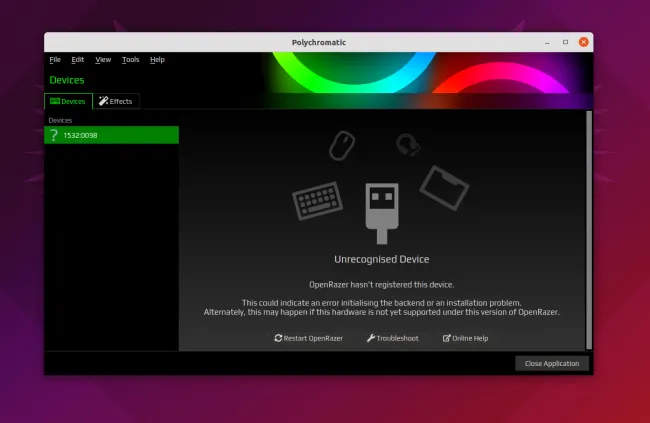The width and height of the screenshot is (650, 423).
Task: Click the Polychromatic title bar text
Action: (319, 42)
